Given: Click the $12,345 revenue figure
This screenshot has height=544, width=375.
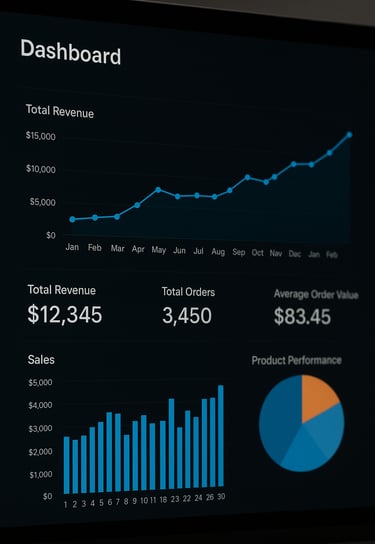Looking at the screenshot, I should point(65,315).
